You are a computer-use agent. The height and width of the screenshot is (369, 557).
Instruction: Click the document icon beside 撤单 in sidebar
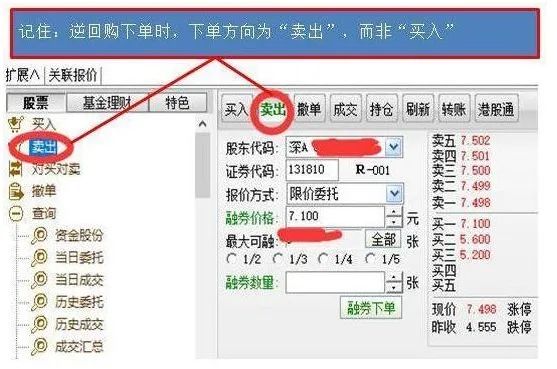(16, 191)
